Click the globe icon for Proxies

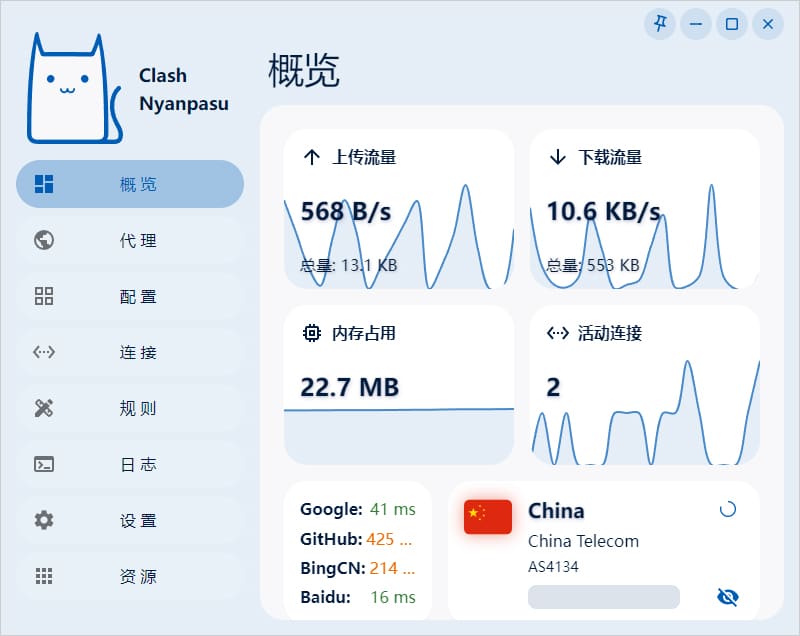point(44,240)
